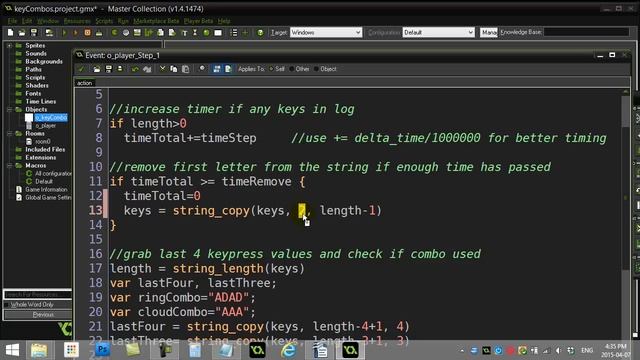The height and width of the screenshot is (360, 640).
Task: Open a project using main toolbar icon
Action: tap(22, 32)
